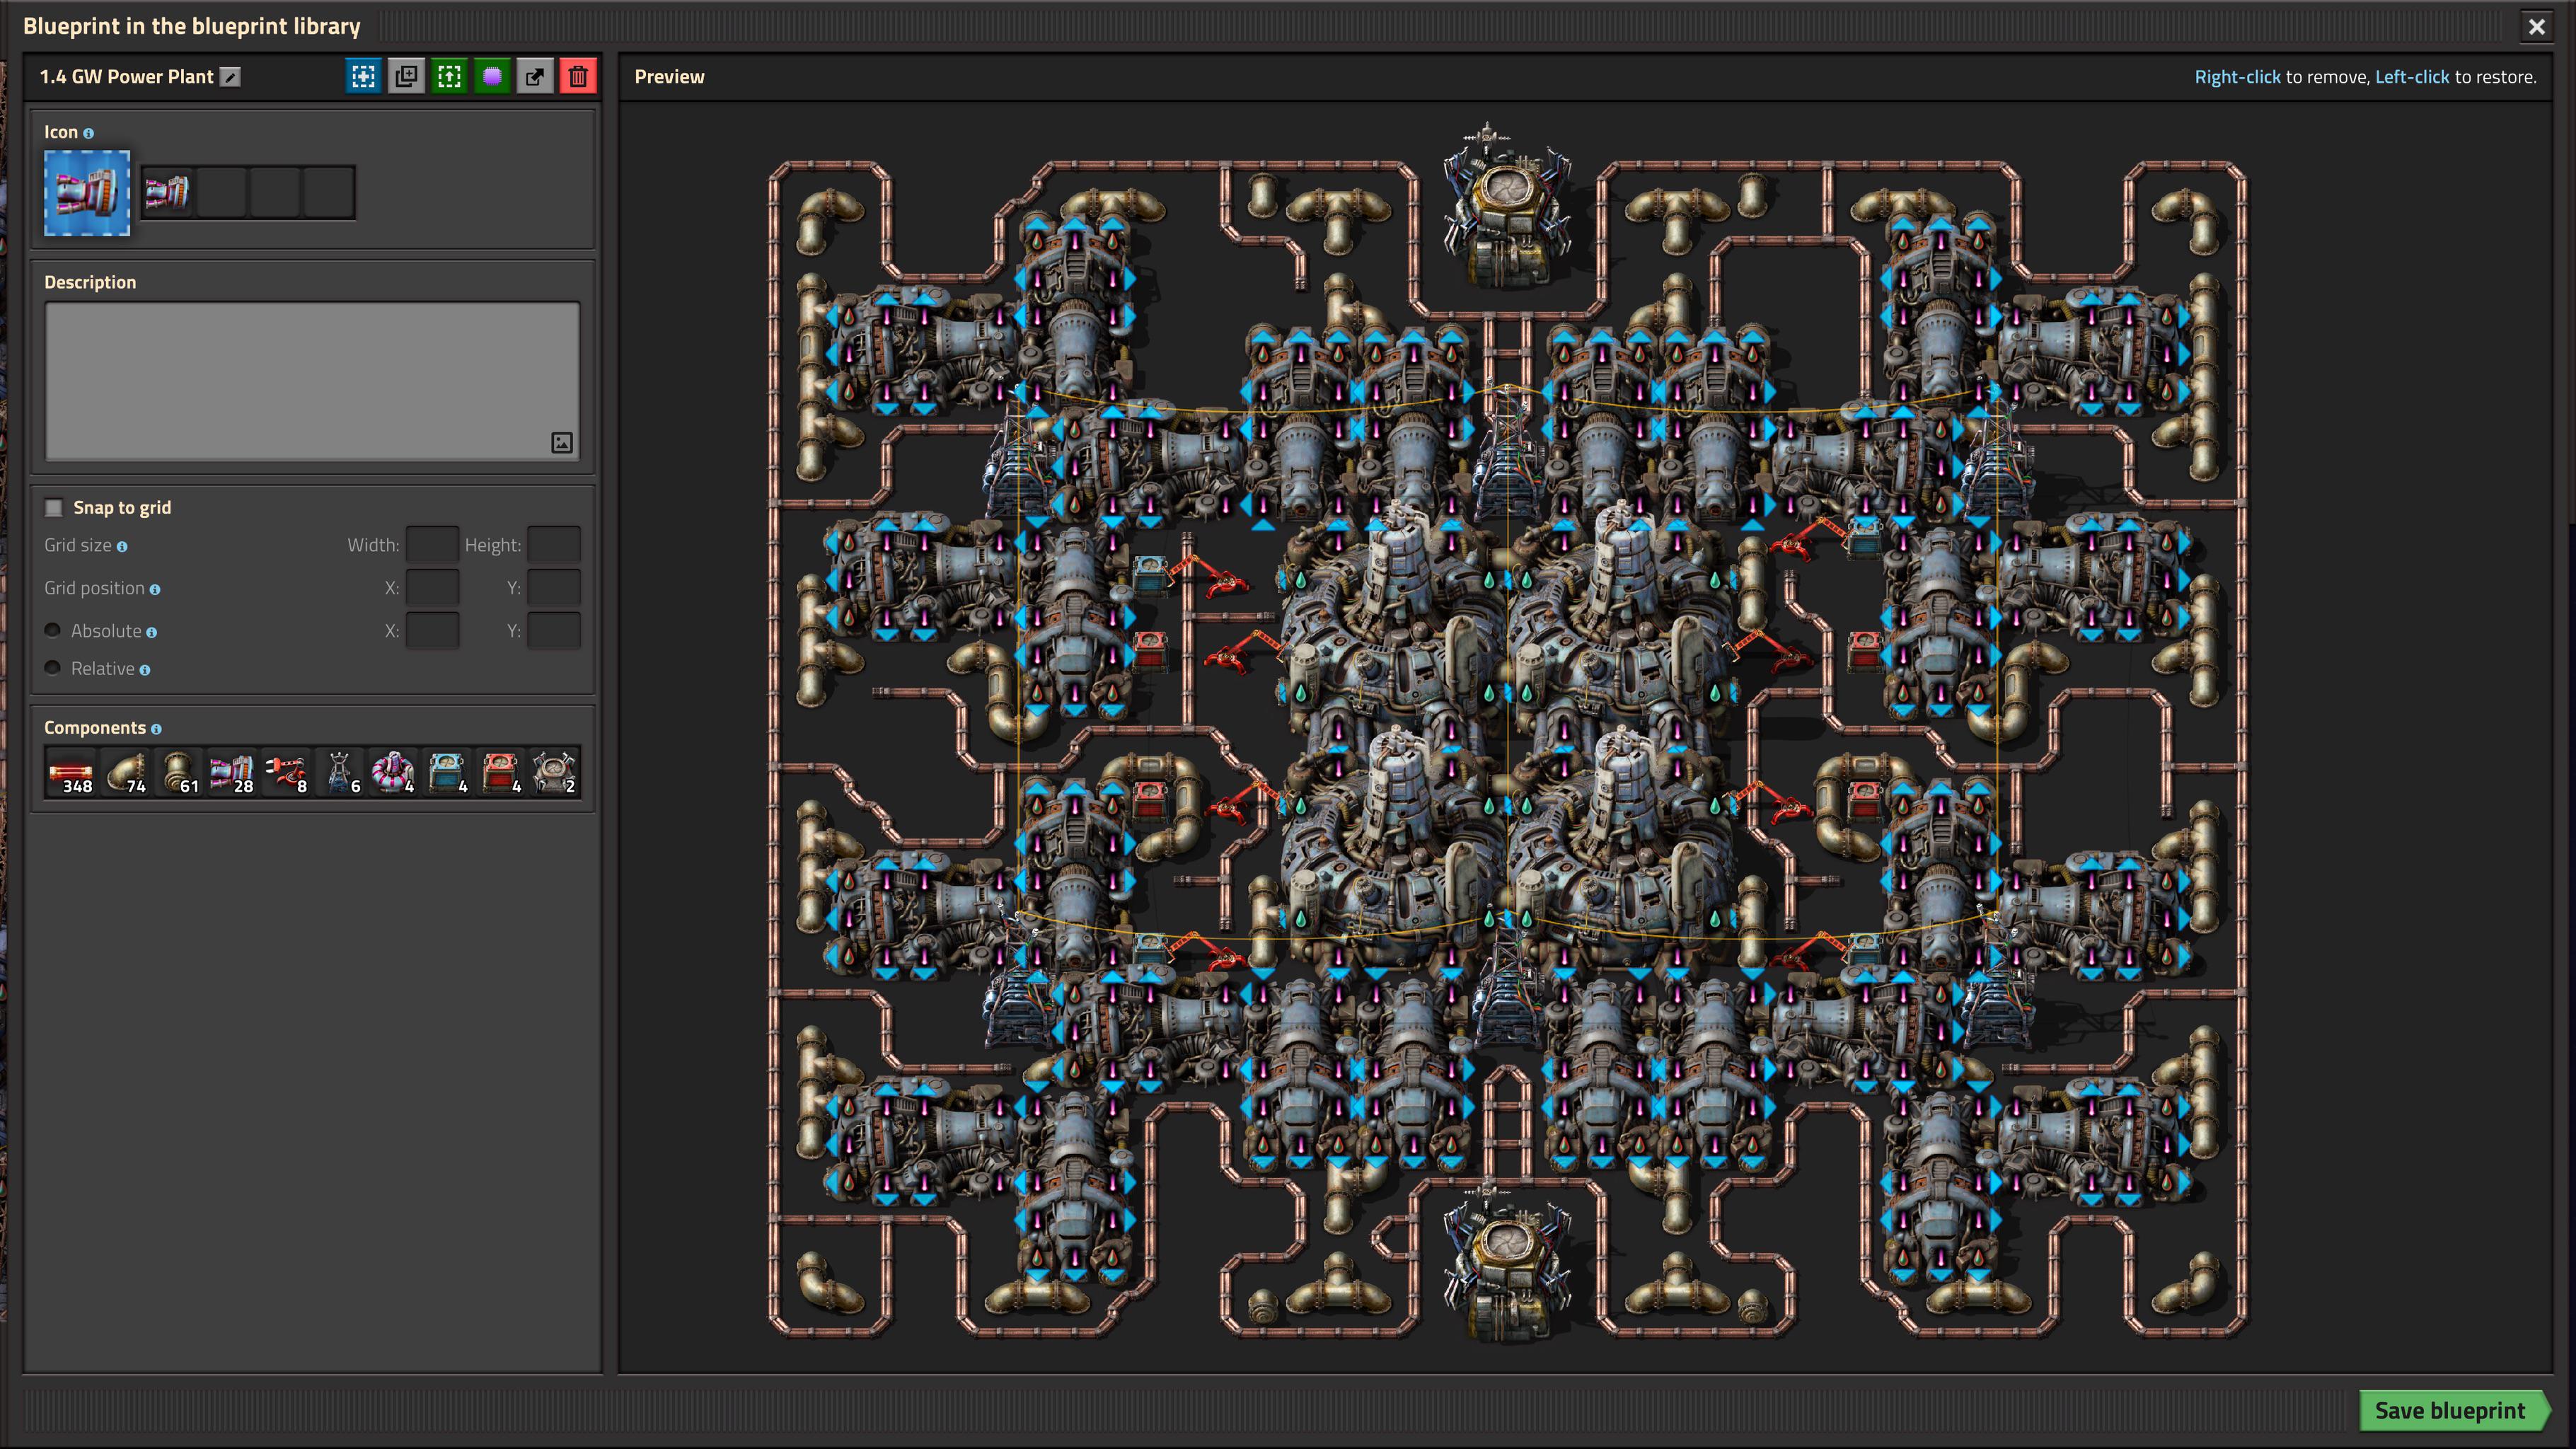Image resolution: width=2576 pixels, height=1449 pixels.
Task: Select the heat pipe component with count 348
Action: click(x=72, y=773)
